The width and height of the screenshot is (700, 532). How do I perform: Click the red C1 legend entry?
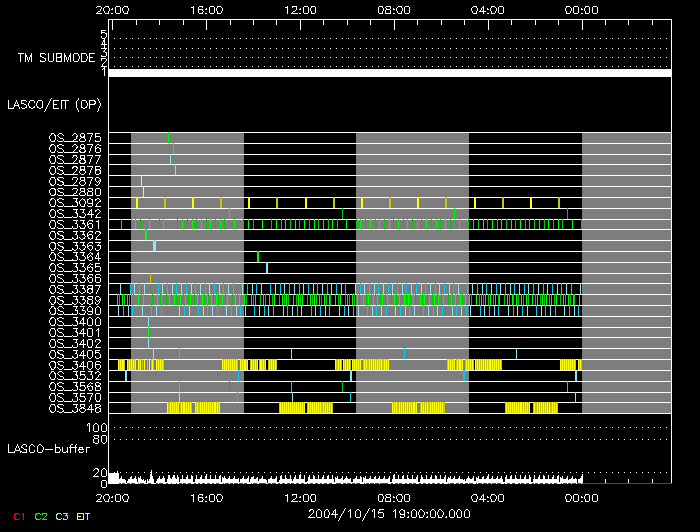(19, 517)
